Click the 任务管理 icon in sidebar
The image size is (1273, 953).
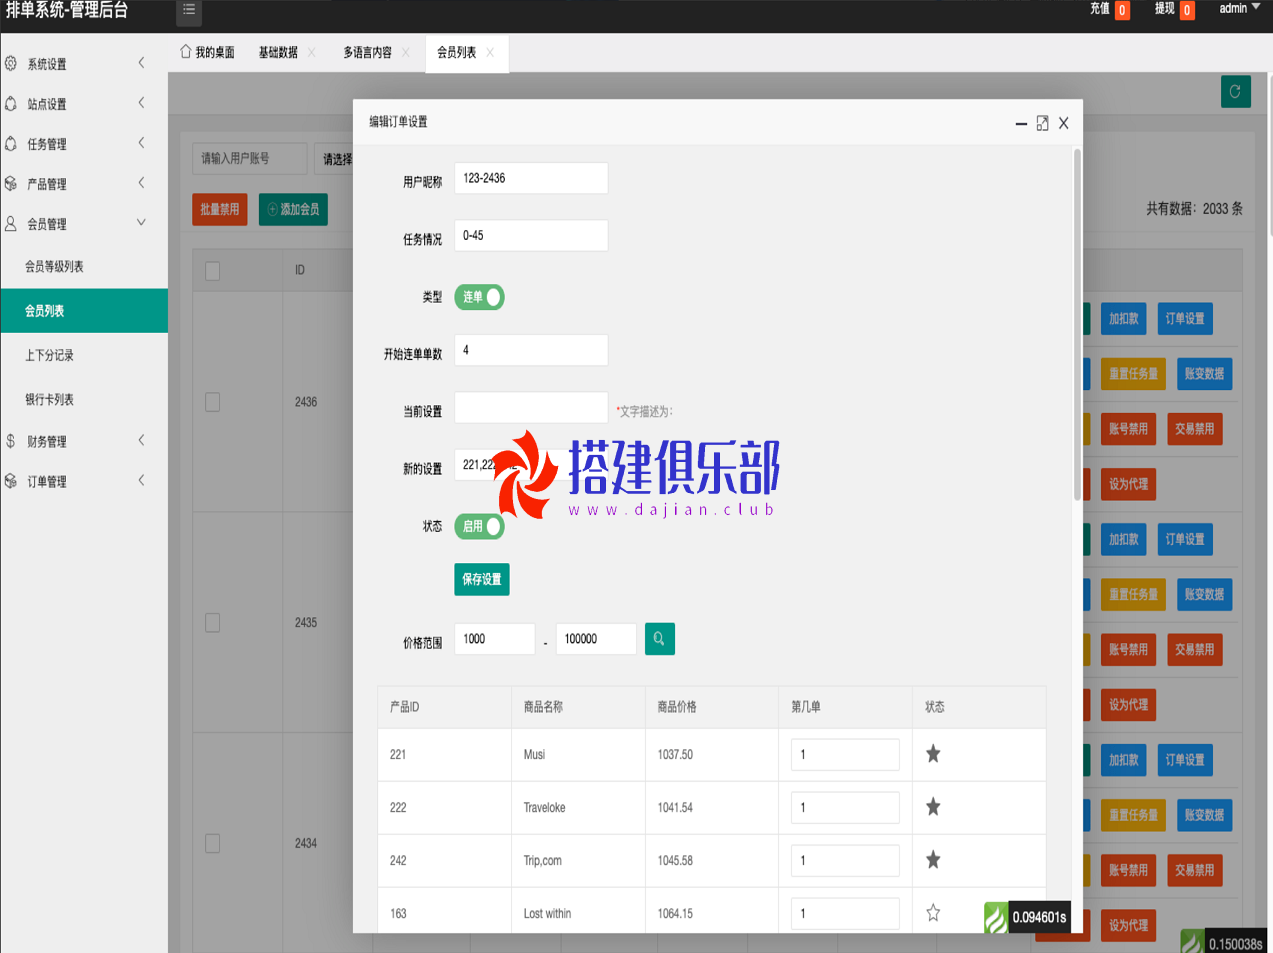click(11, 143)
